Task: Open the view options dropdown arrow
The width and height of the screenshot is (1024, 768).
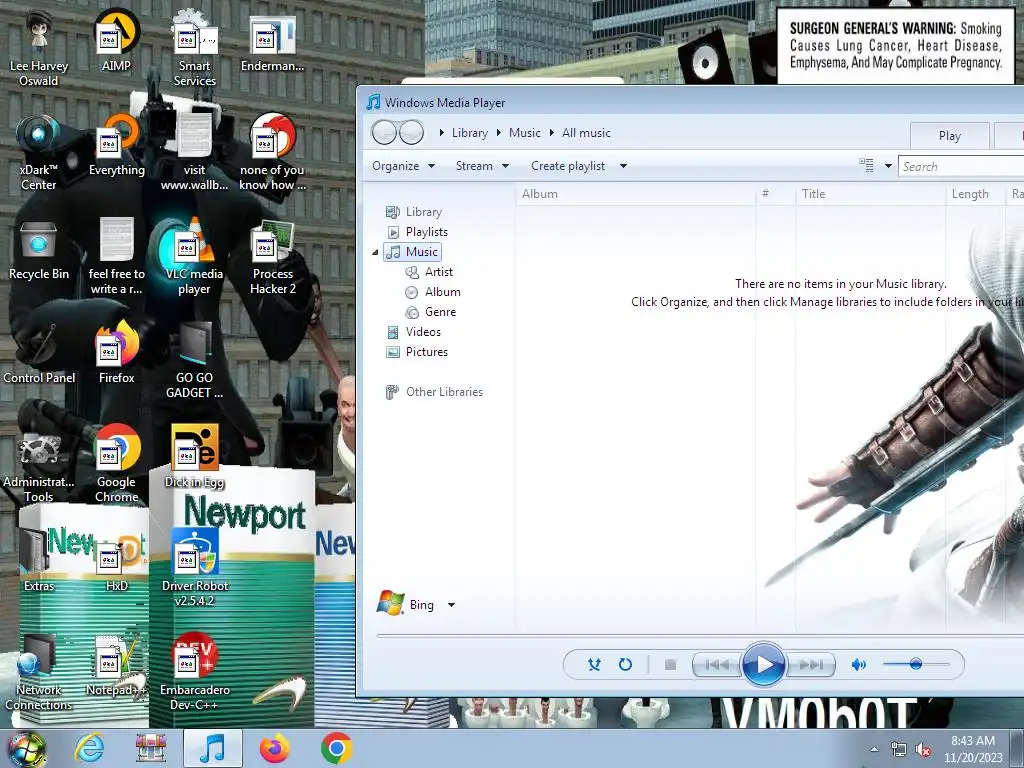Action: [888, 166]
